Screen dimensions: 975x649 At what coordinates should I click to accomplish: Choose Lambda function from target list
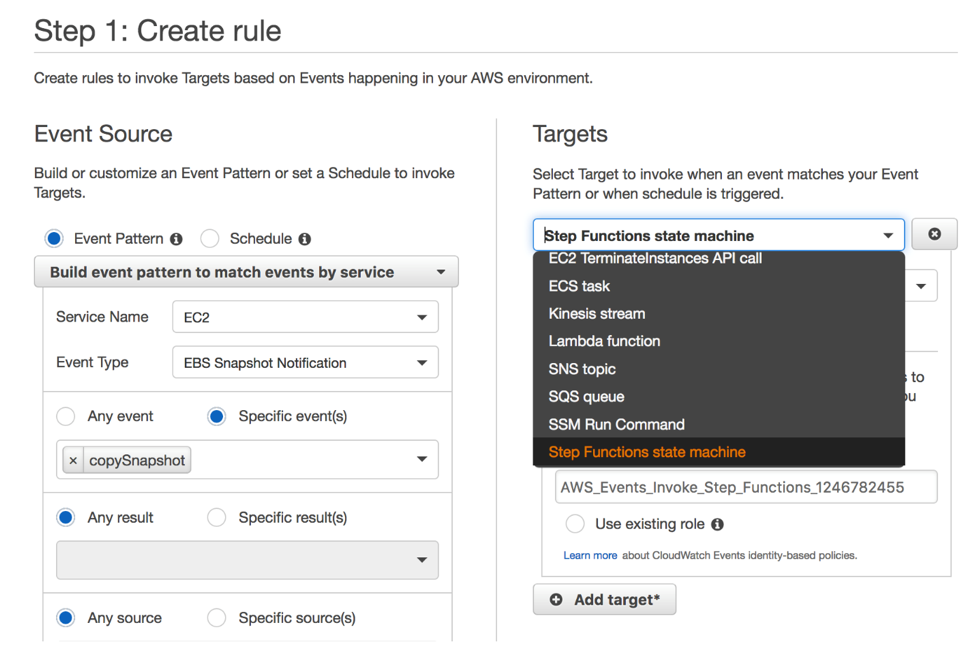pos(604,341)
